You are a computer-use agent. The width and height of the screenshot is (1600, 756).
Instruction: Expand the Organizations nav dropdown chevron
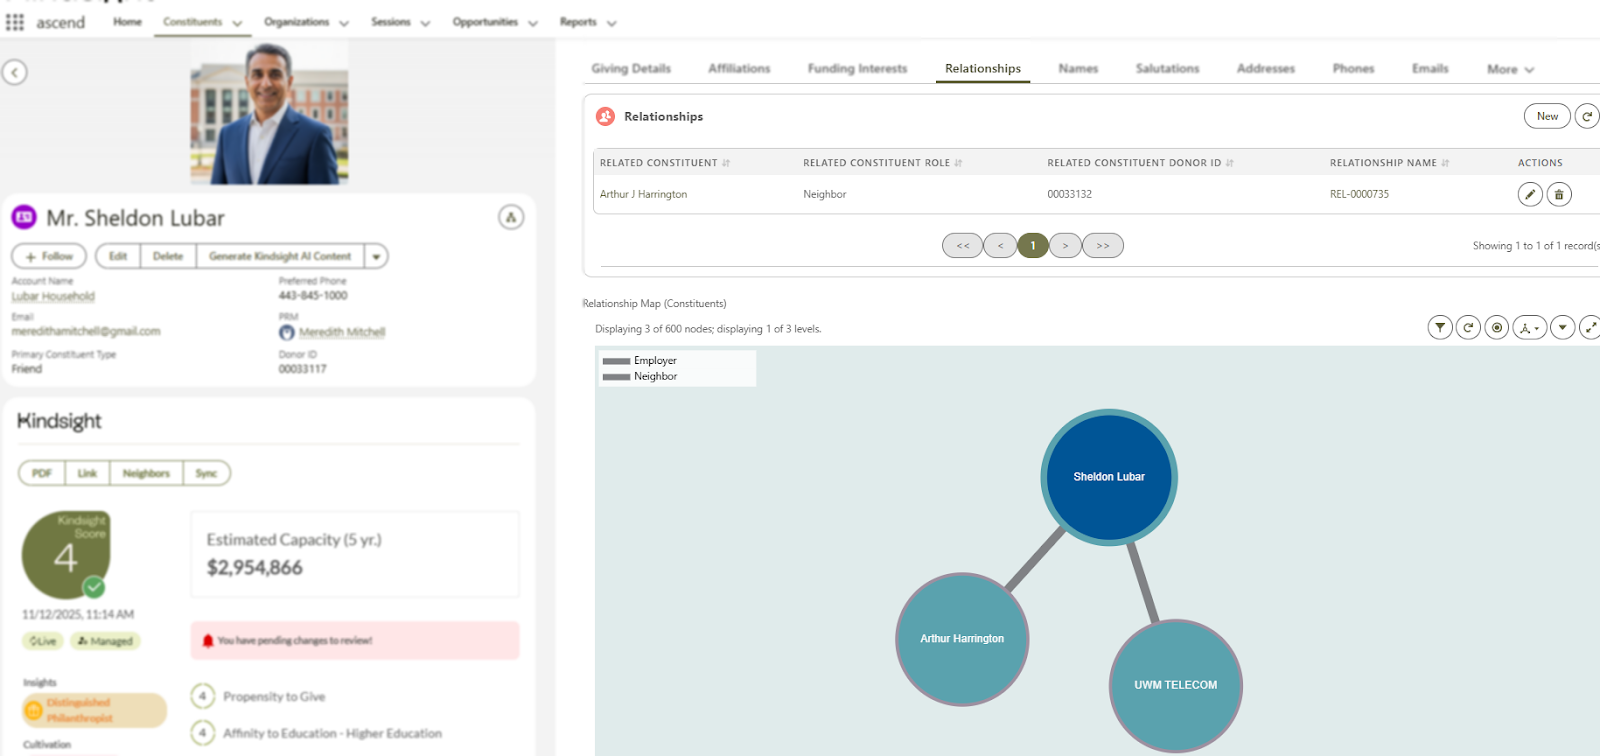click(344, 23)
